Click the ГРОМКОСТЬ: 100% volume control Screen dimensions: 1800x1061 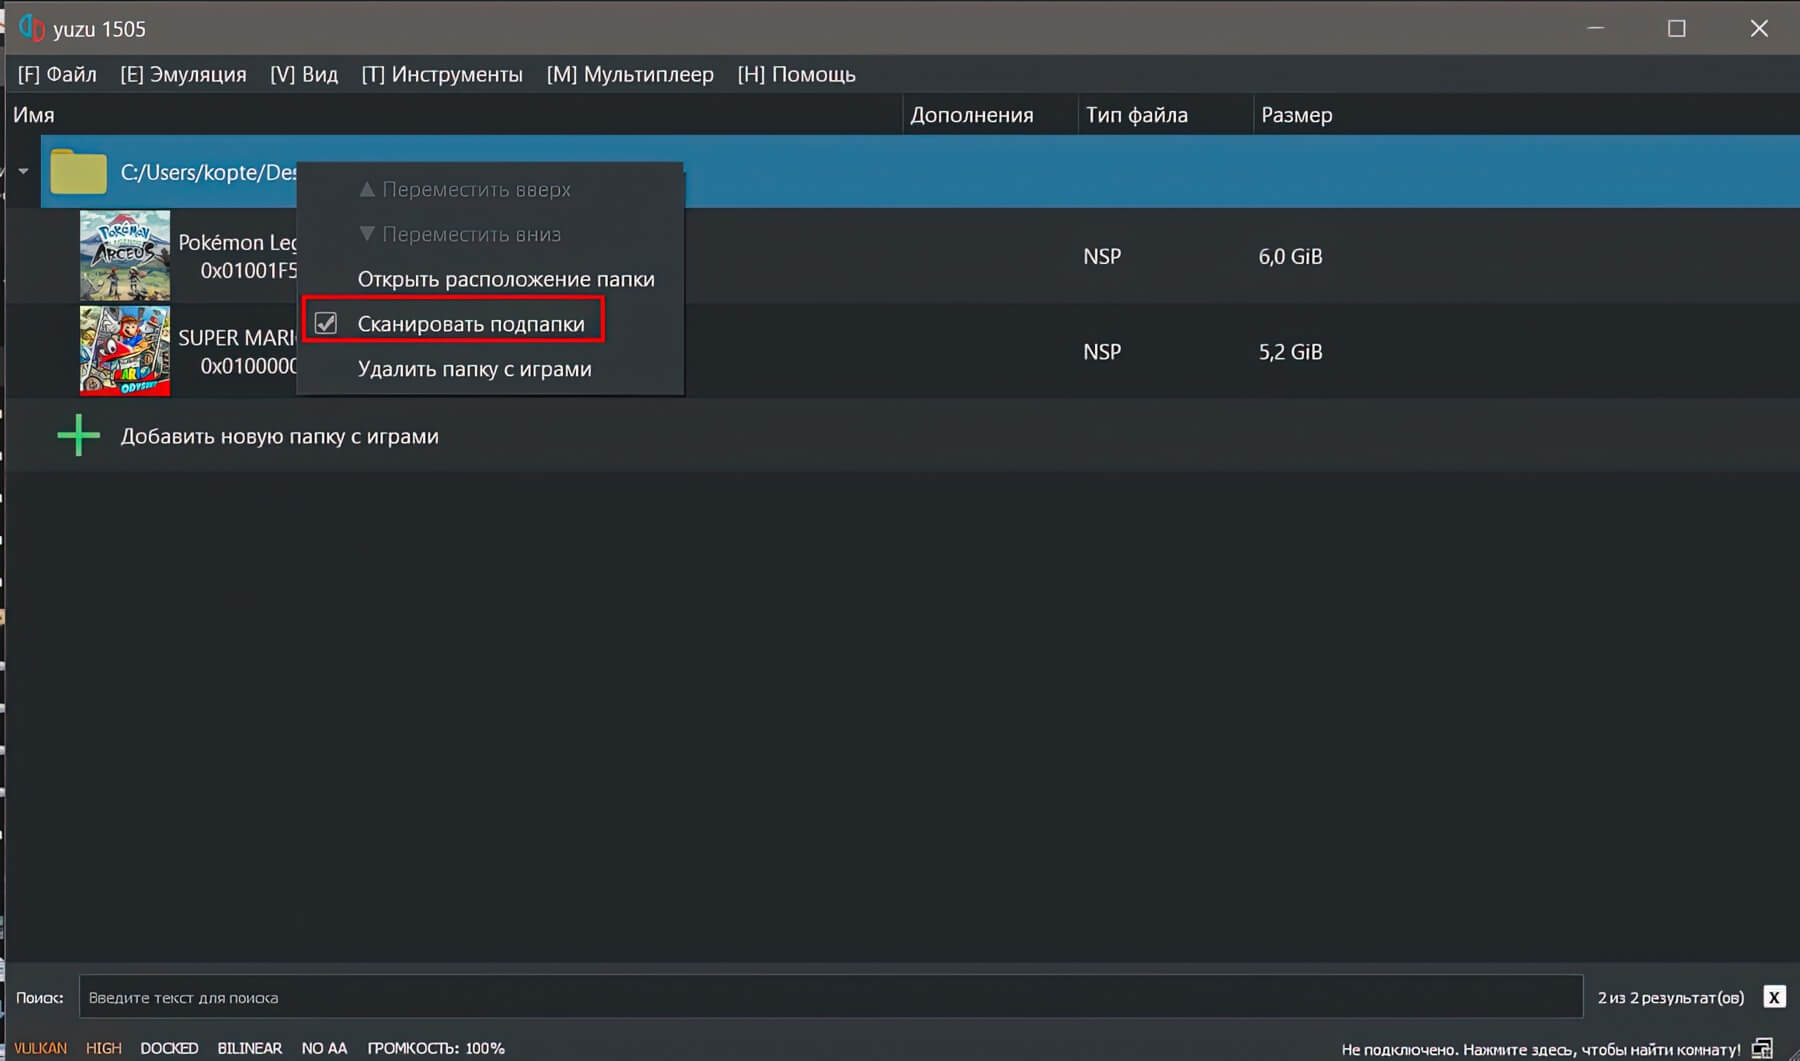click(x=435, y=1048)
